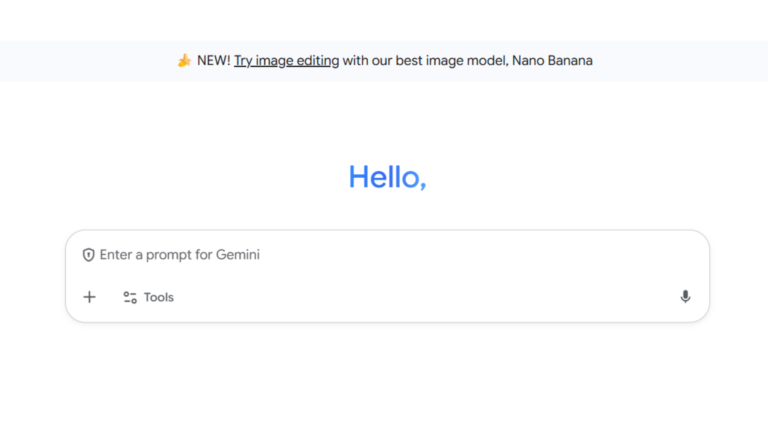Click the blue 'Hello,' greeting text
The image size is (768, 432).
387,177
